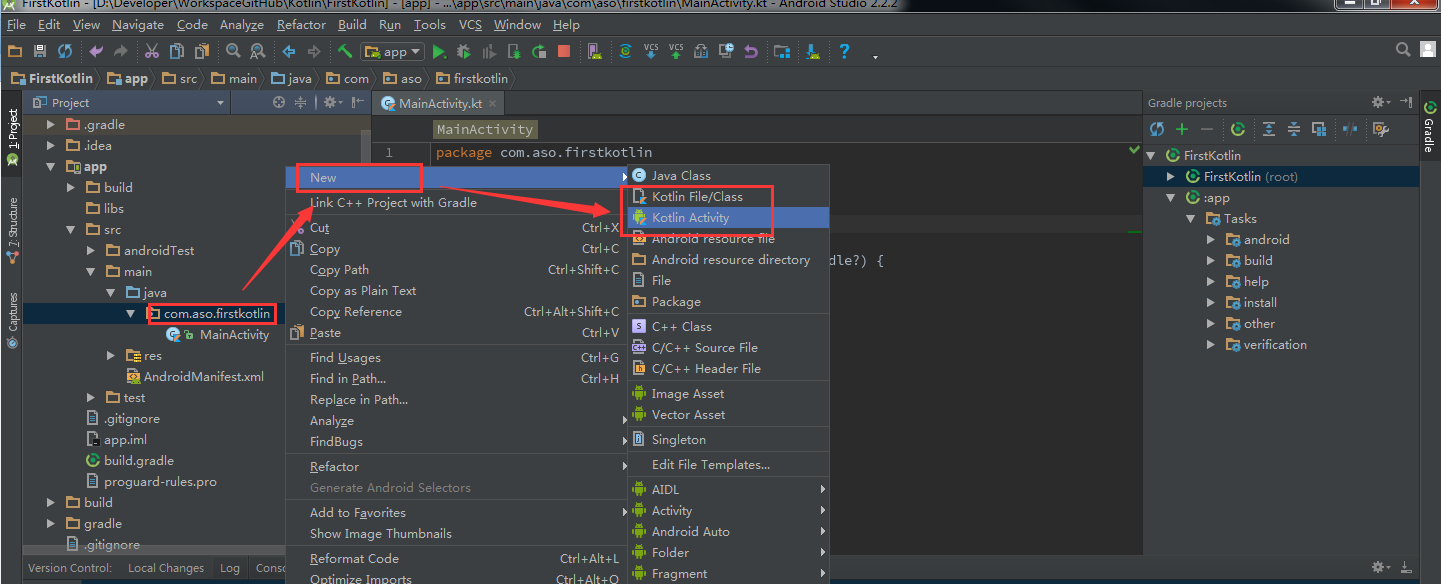Expand the .gradle folder

tap(51, 125)
